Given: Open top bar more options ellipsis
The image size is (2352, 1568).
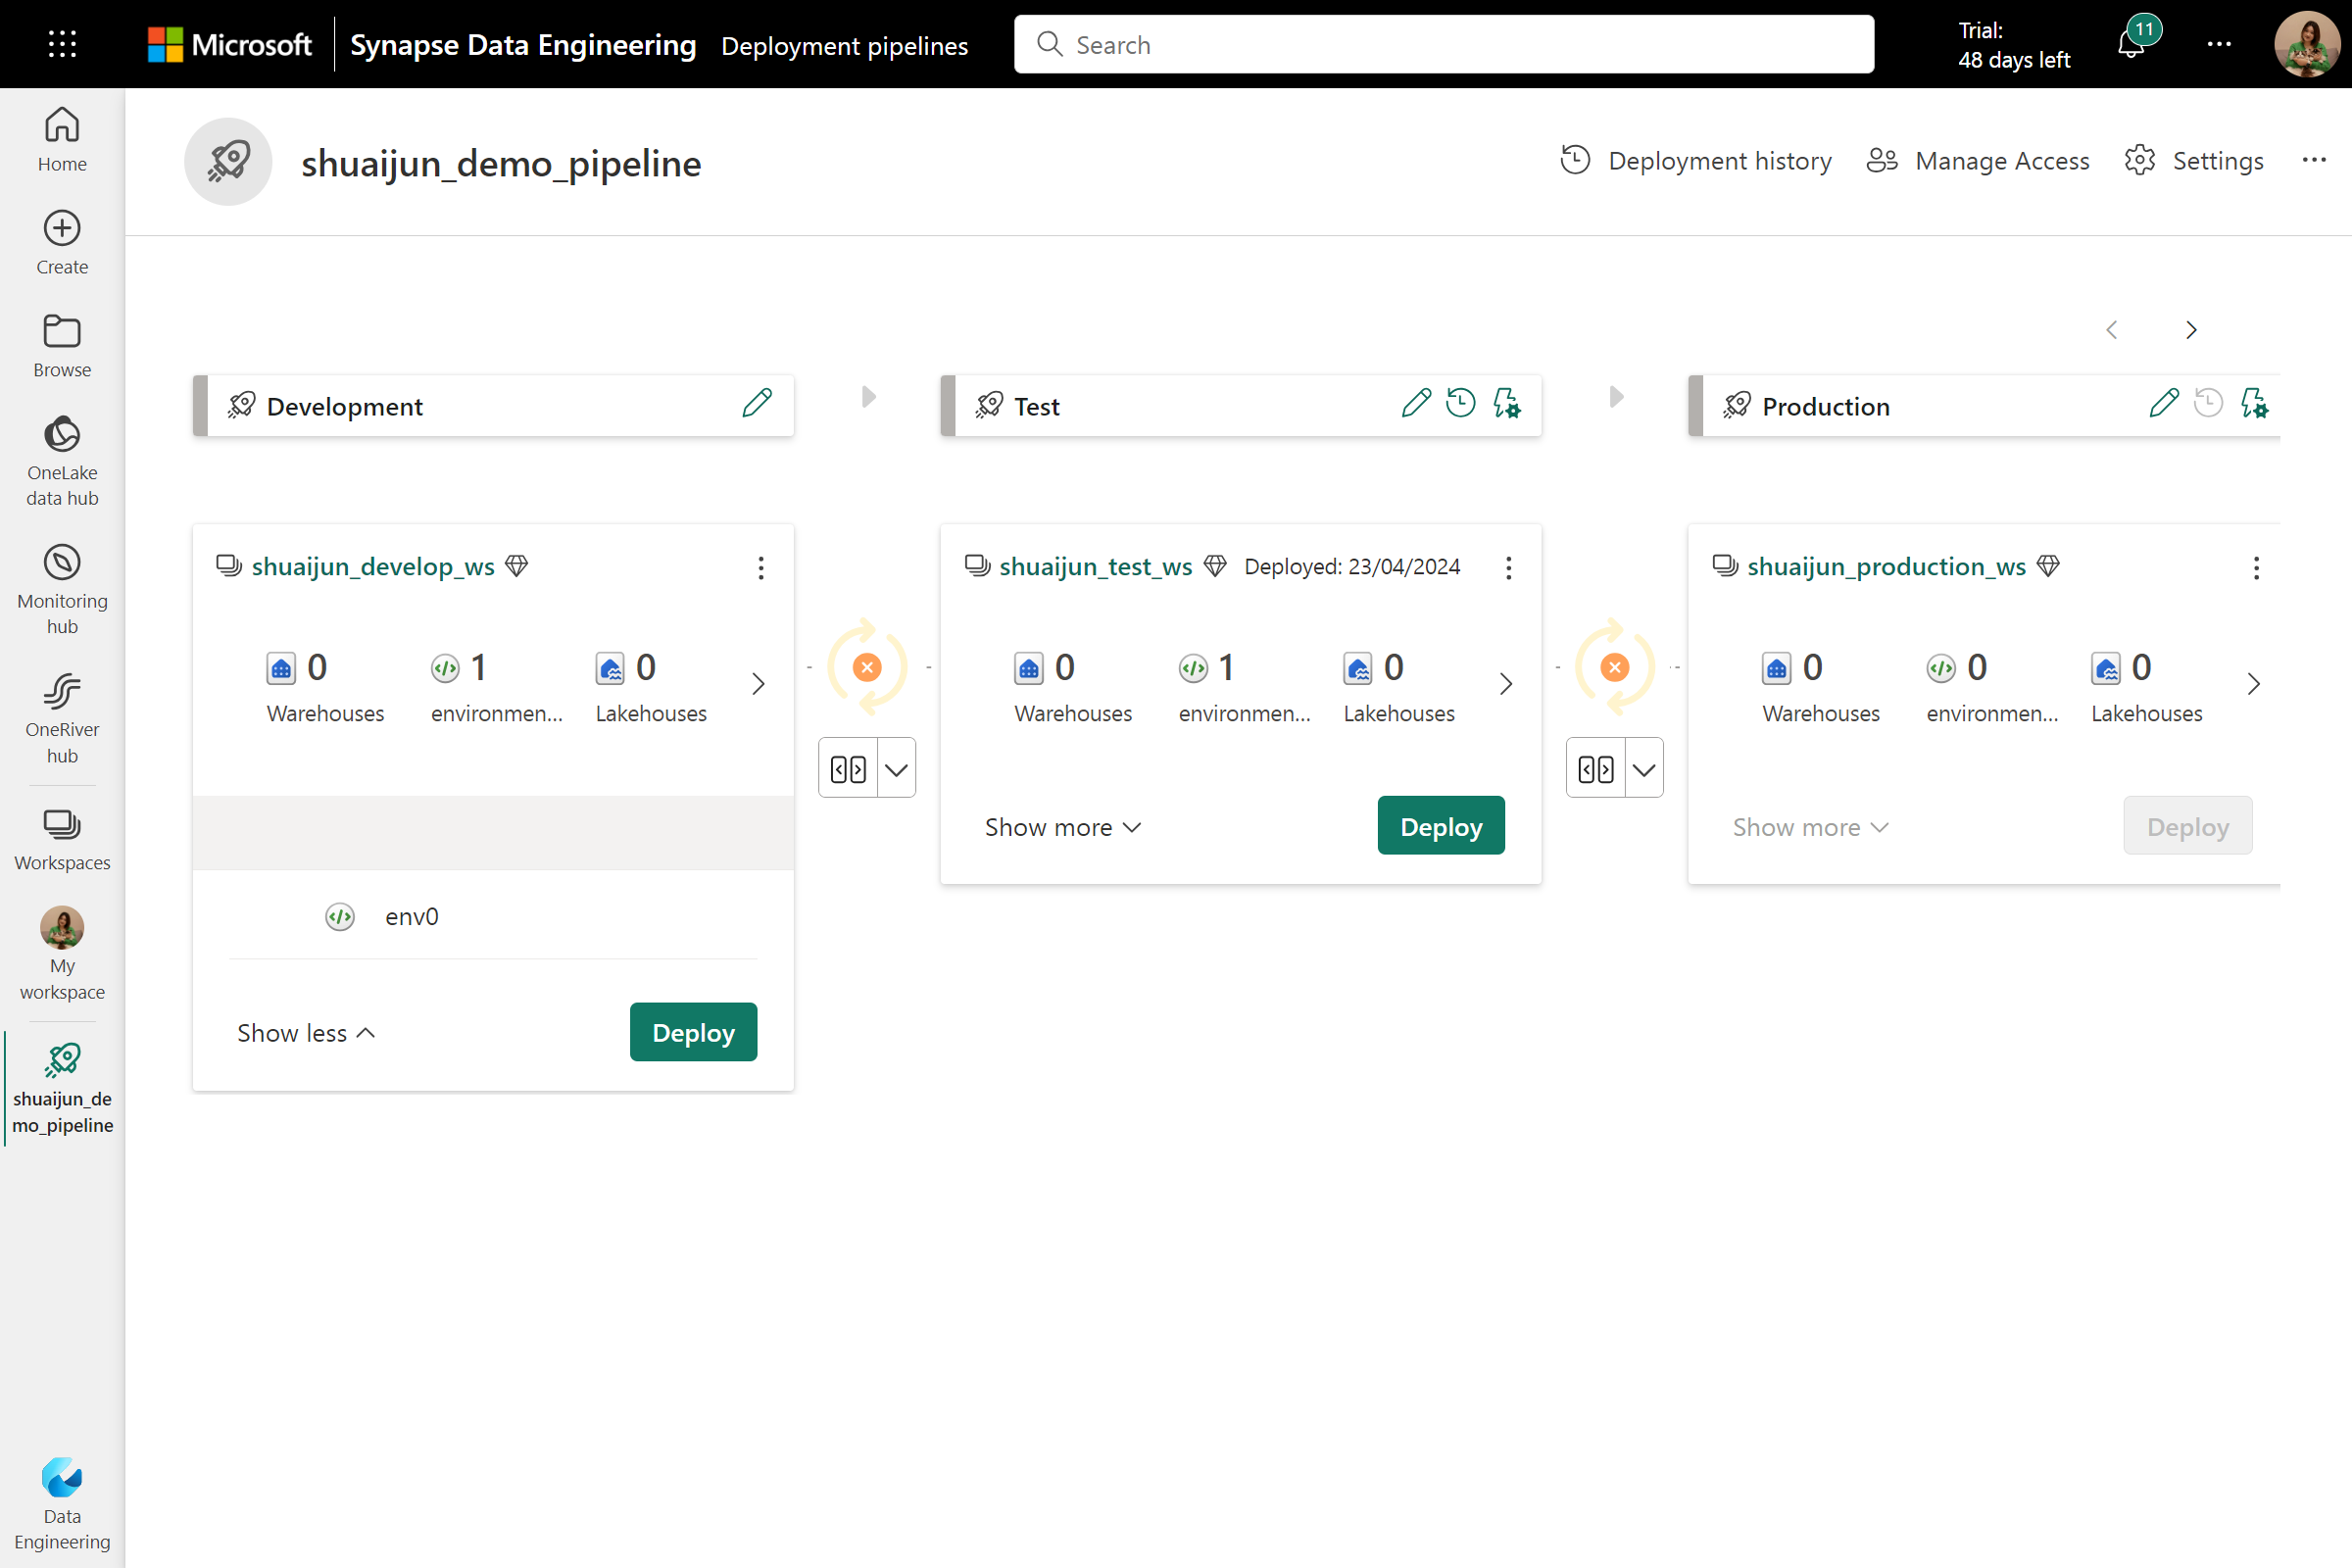Looking at the screenshot, I should click(x=2219, y=44).
